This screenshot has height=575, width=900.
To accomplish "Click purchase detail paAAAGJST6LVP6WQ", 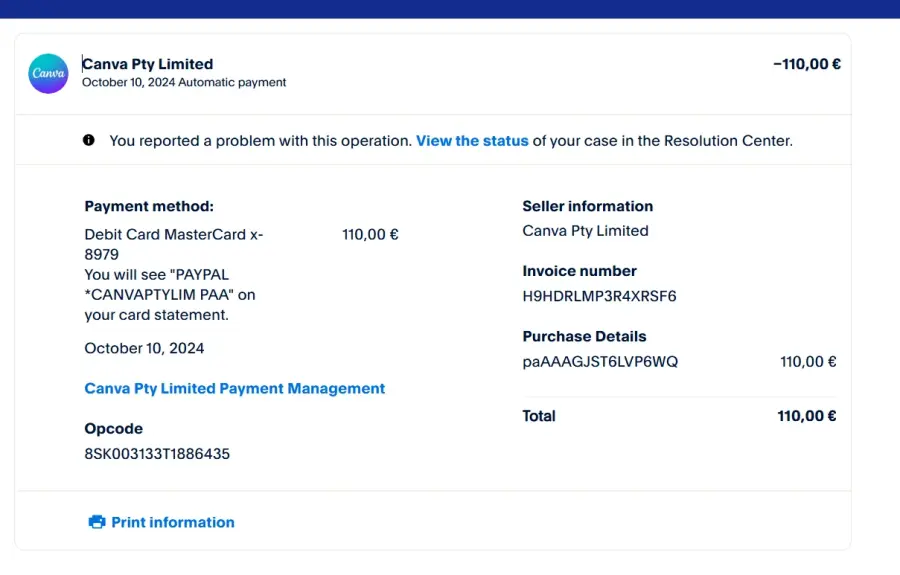I will 600,362.
